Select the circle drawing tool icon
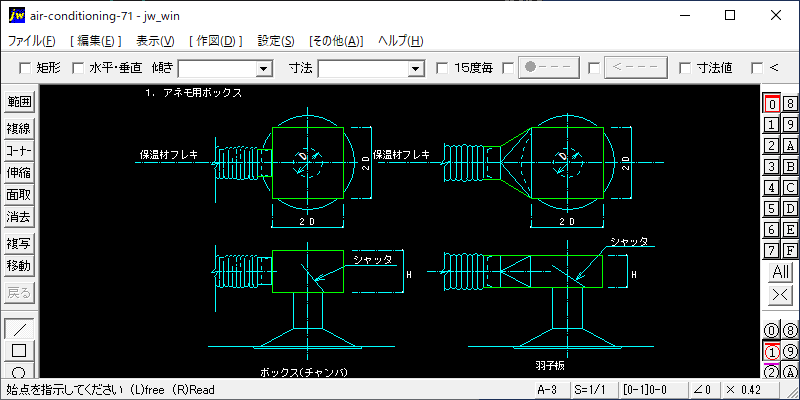800x400 pixels. pyautogui.click(x=19, y=370)
